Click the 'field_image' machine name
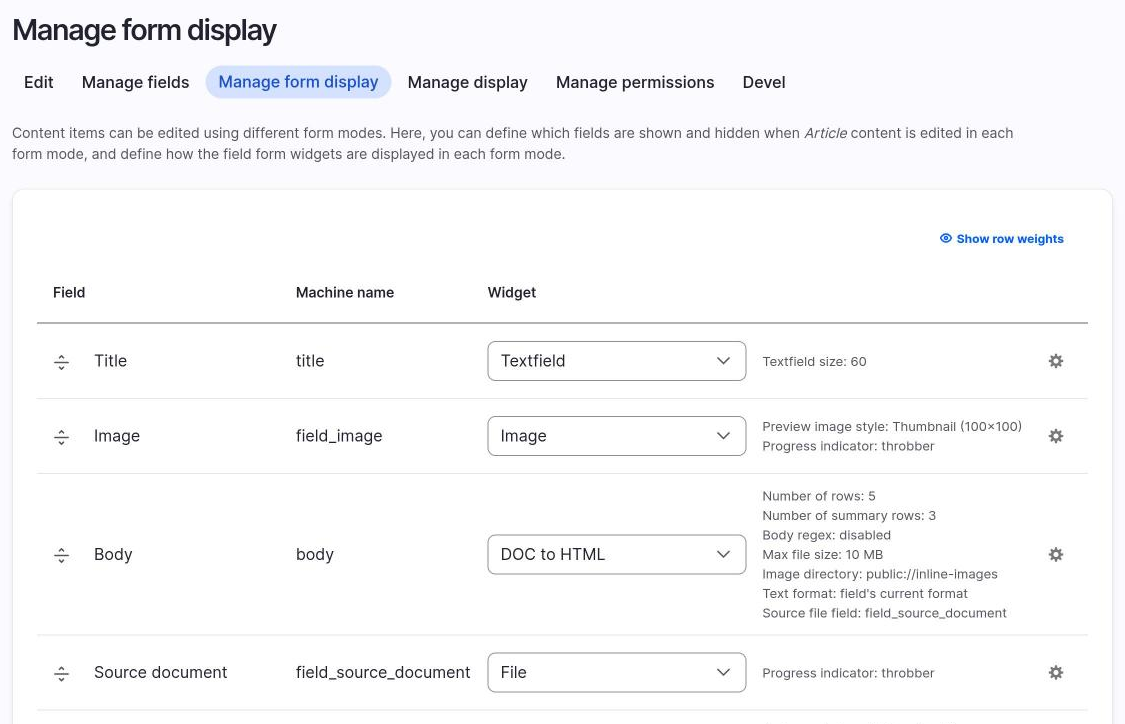The image size is (1125, 724). [x=339, y=436]
